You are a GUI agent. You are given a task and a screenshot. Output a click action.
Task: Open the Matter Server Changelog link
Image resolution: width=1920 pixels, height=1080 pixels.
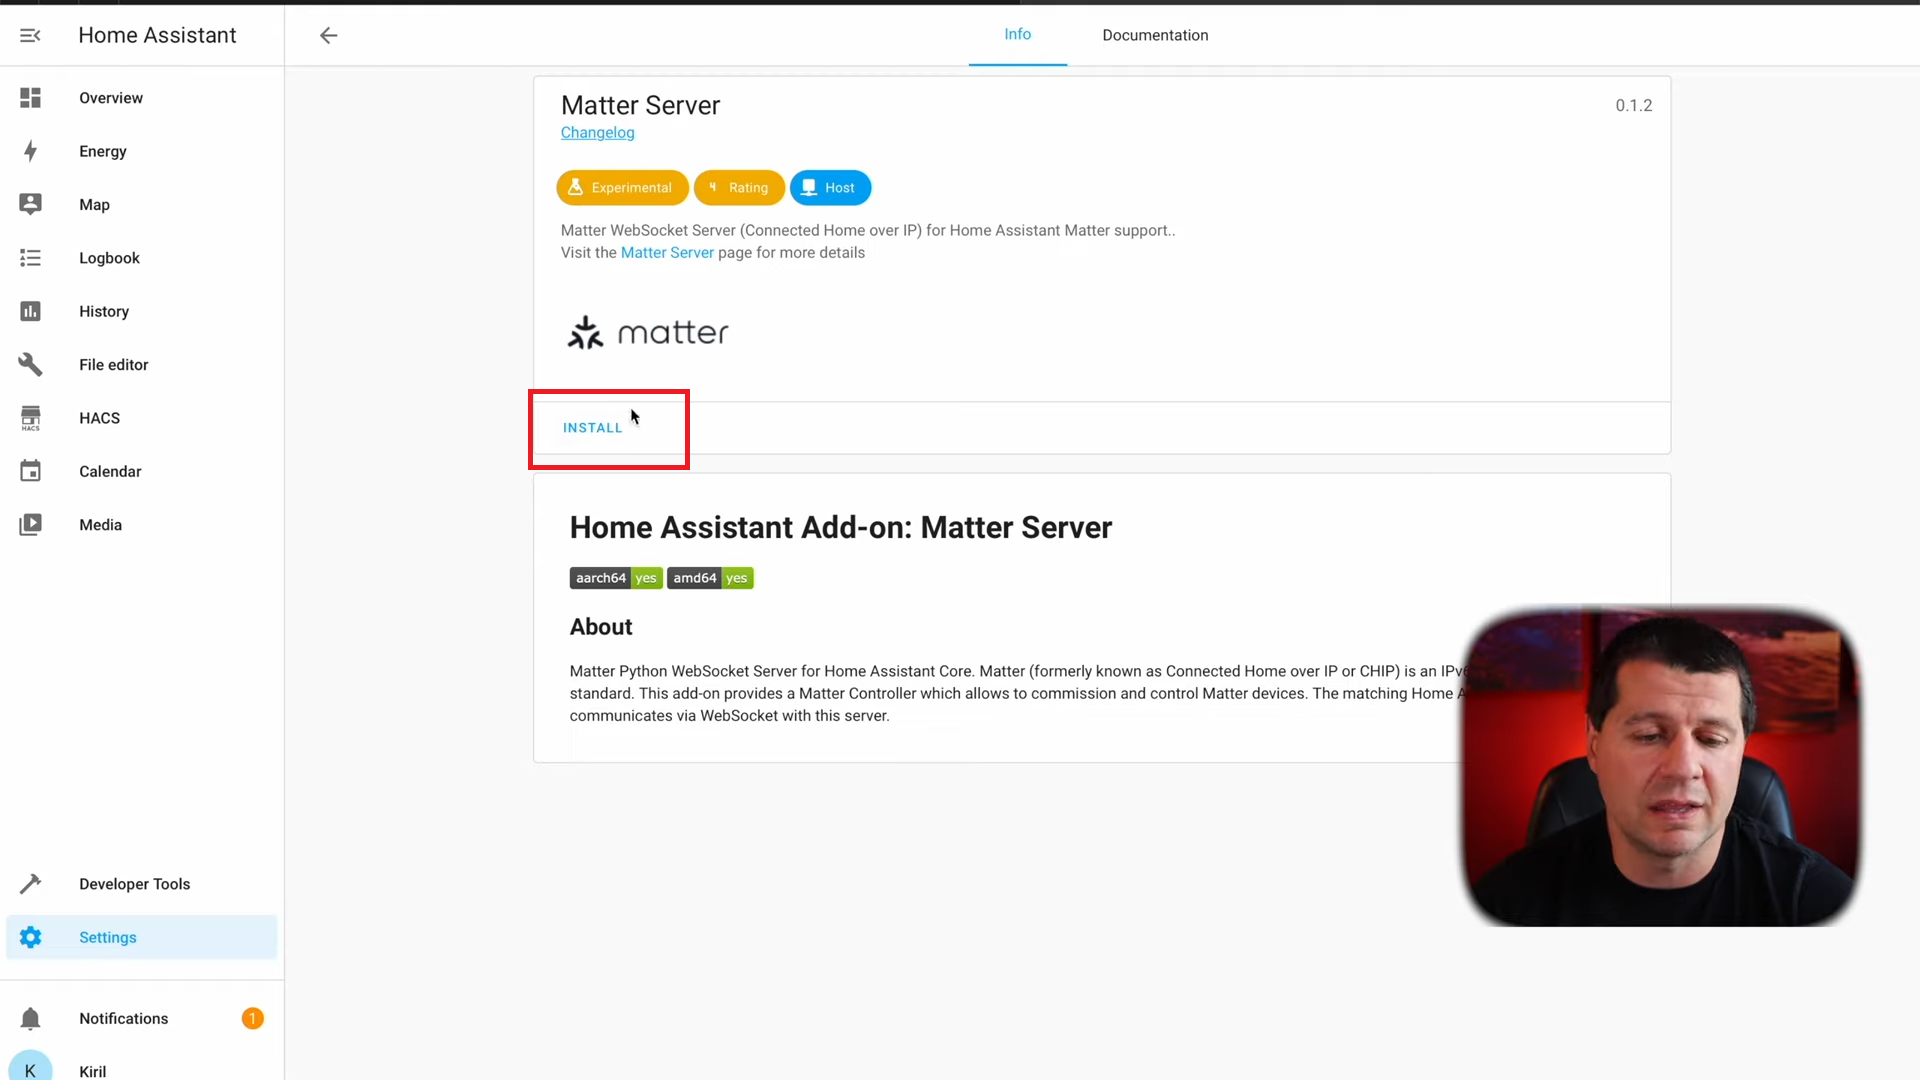point(596,132)
